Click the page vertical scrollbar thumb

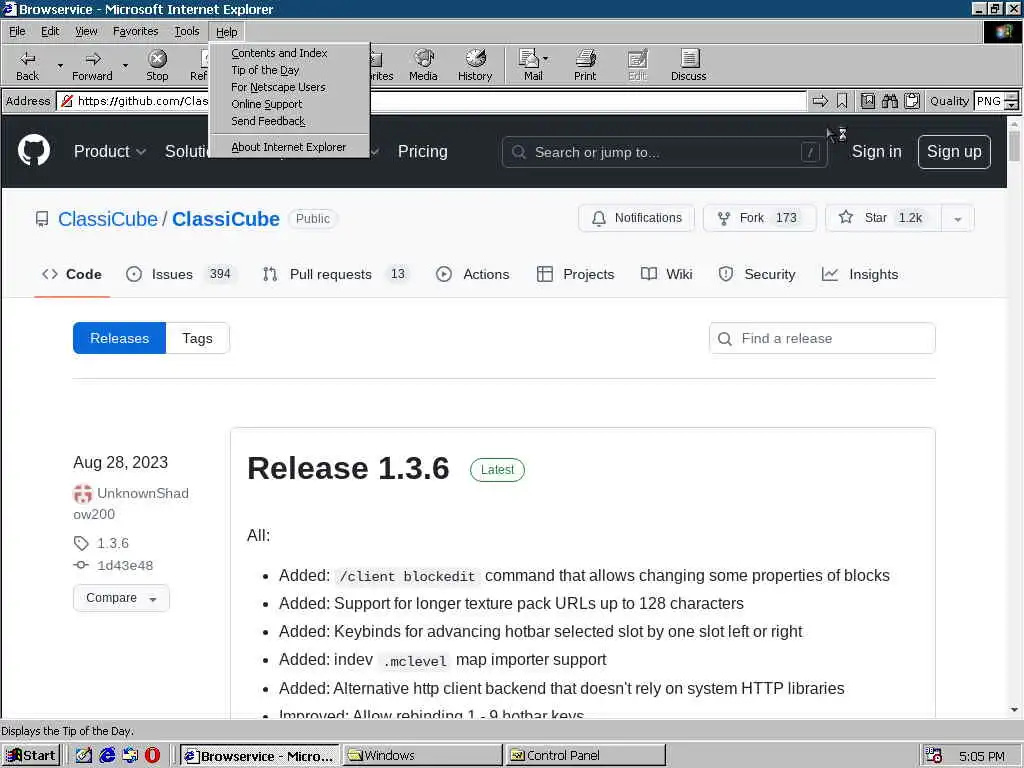click(1014, 145)
